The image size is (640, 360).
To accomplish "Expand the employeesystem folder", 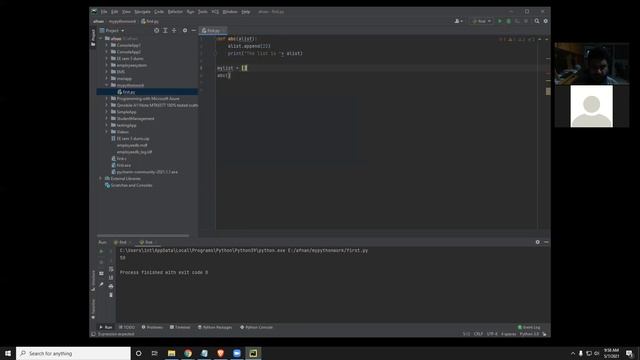I will point(107,65).
